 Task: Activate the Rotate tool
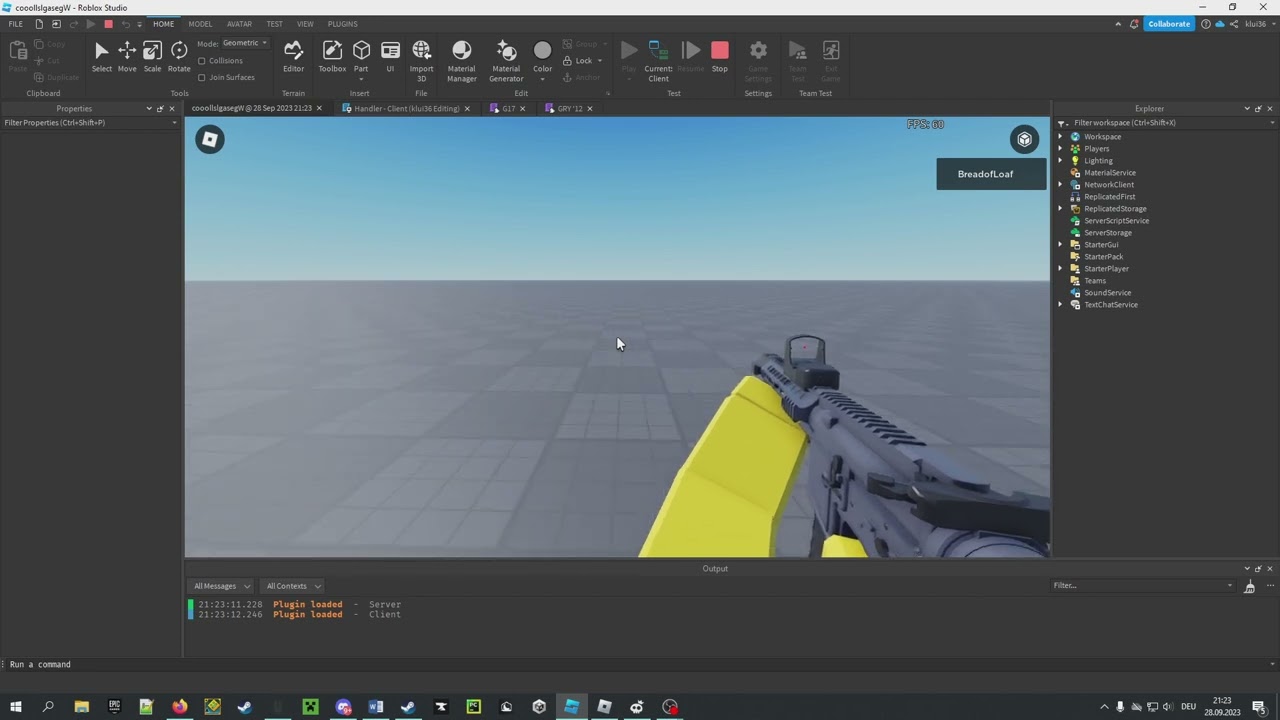coord(179,57)
